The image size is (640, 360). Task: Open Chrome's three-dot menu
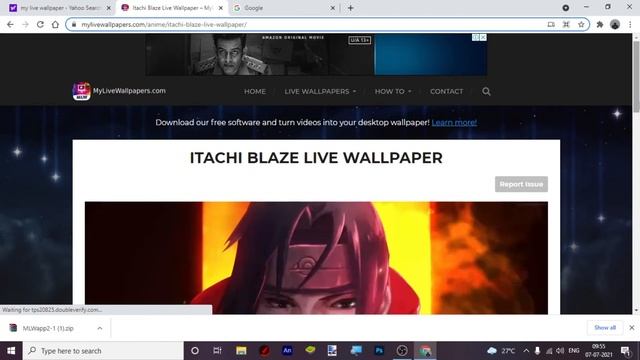pyautogui.click(x=630, y=24)
